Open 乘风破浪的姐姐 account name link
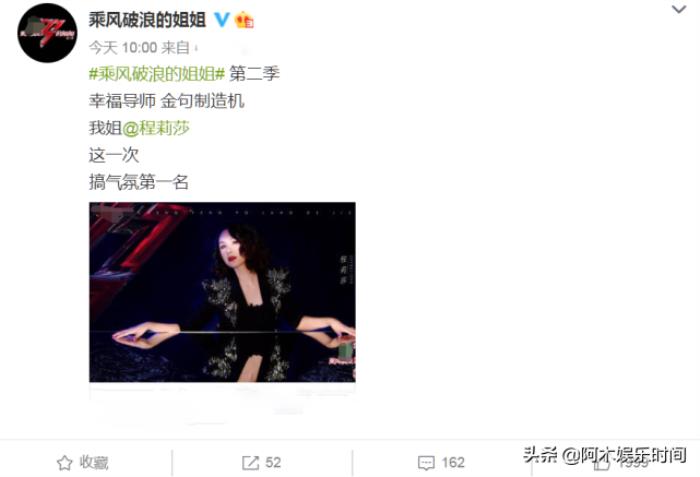Viewport: 700px width, 477px height. click(x=147, y=20)
